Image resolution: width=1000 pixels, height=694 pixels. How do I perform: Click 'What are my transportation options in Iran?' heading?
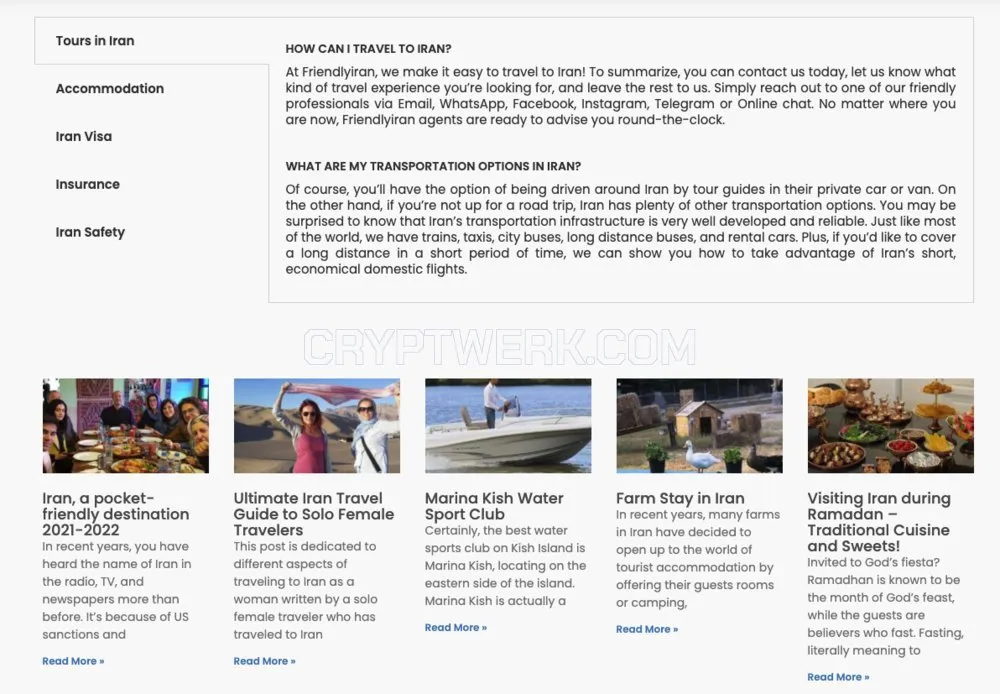click(x=433, y=166)
